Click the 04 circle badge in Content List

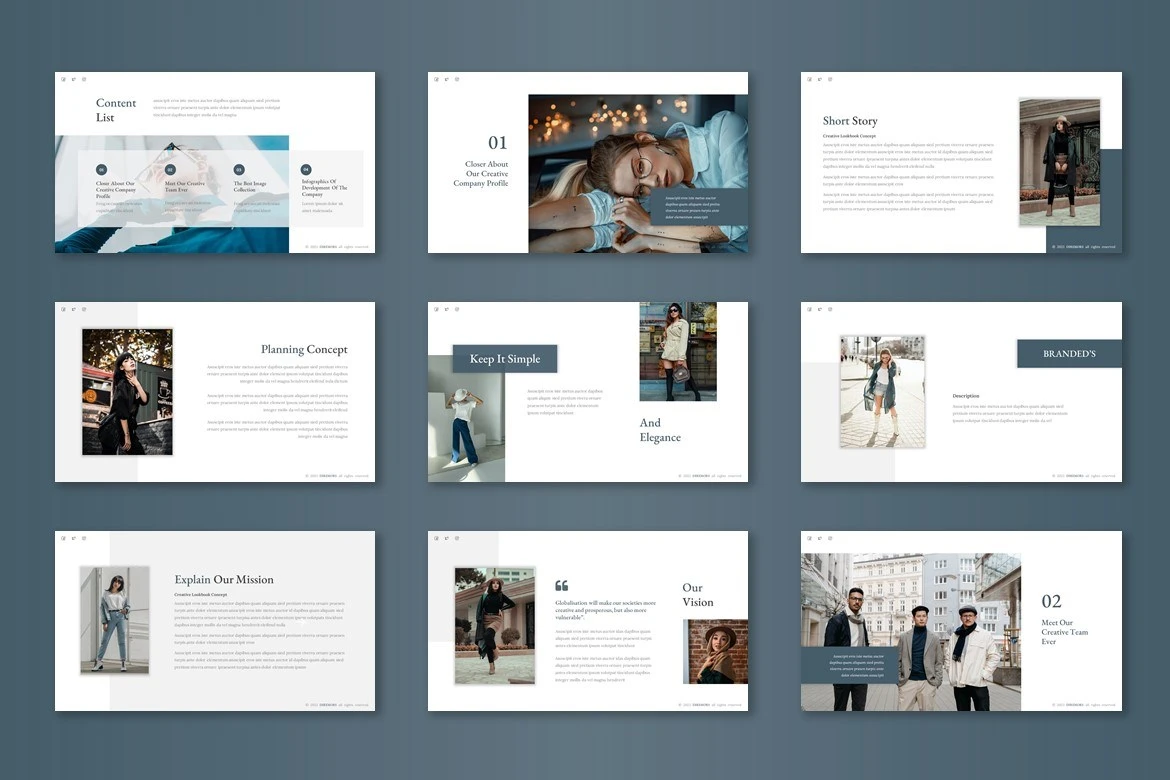click(306, 170)
